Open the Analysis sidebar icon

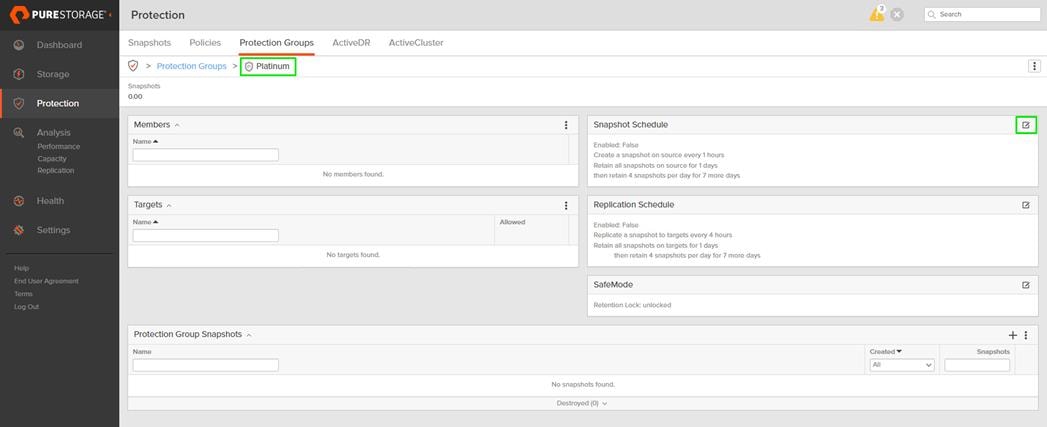pyautogui.click(x=19, y=133)
